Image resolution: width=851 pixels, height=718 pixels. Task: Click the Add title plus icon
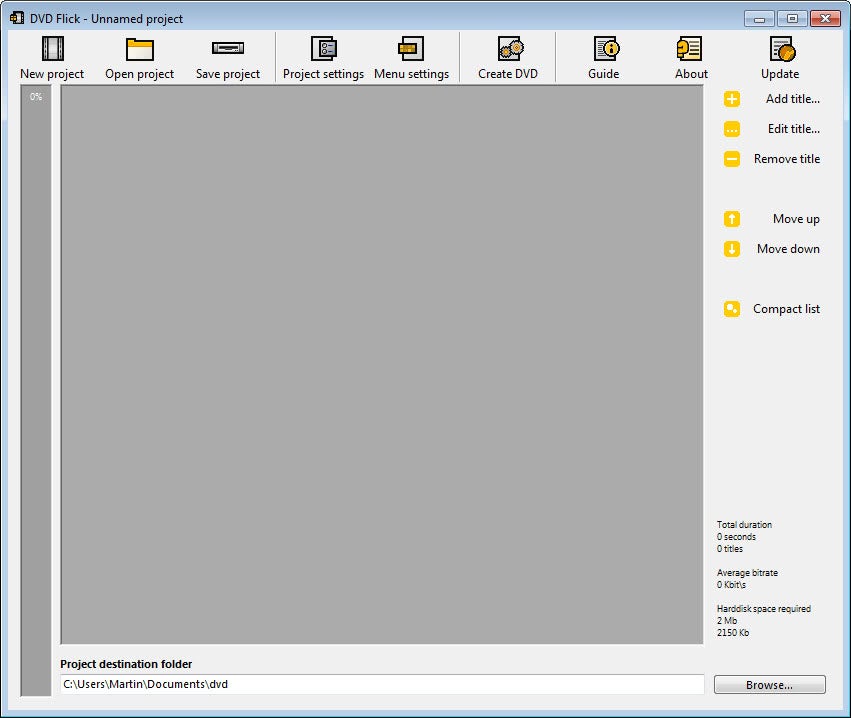click(732, 99)
